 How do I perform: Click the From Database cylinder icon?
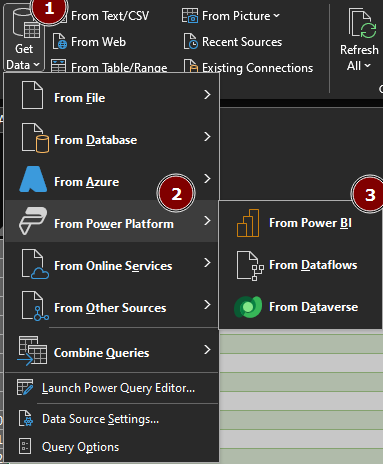pos(35,138)
